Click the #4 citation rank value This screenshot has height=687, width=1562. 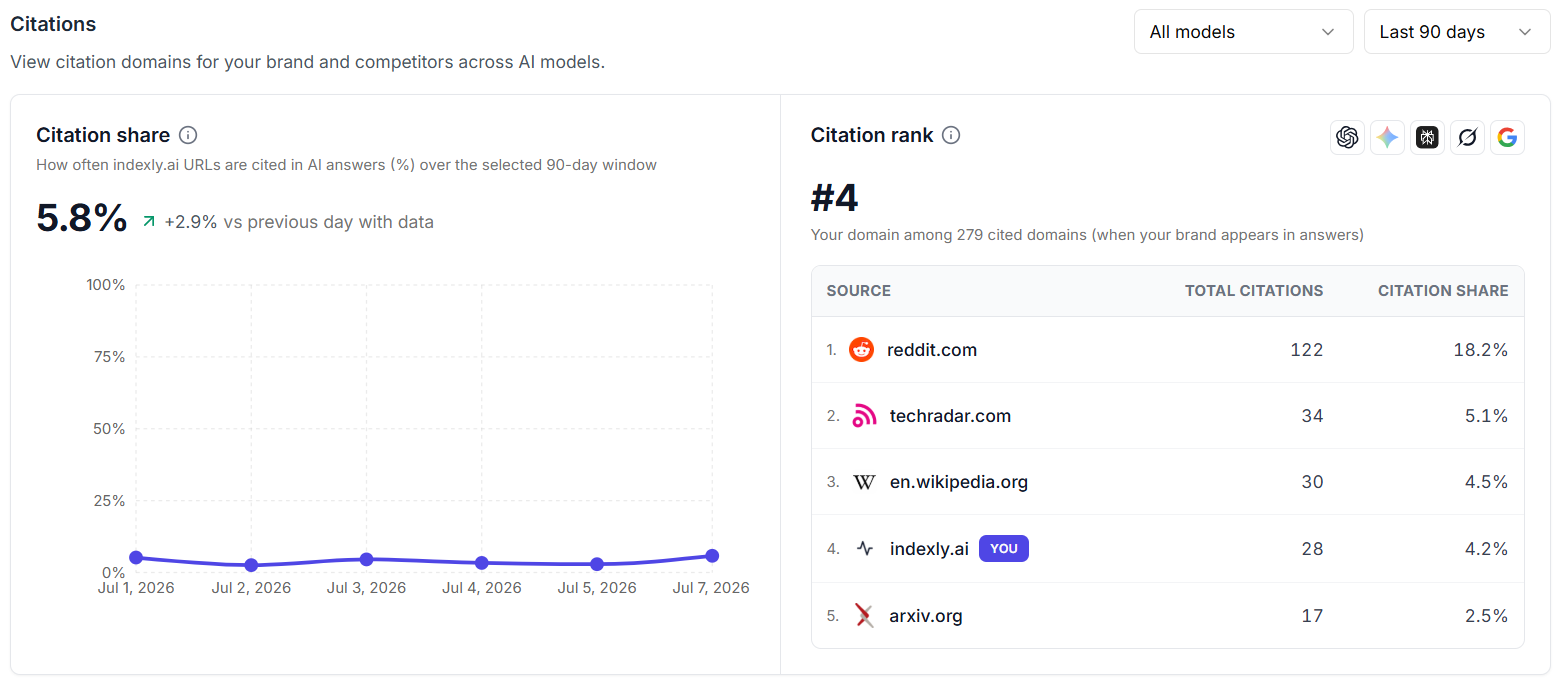click(834, 198)
